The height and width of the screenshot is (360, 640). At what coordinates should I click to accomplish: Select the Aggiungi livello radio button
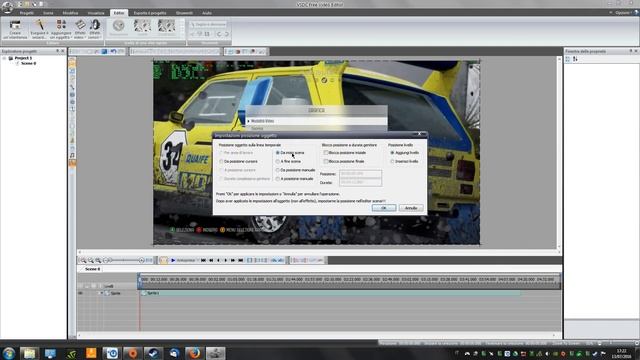coord(392,153)
